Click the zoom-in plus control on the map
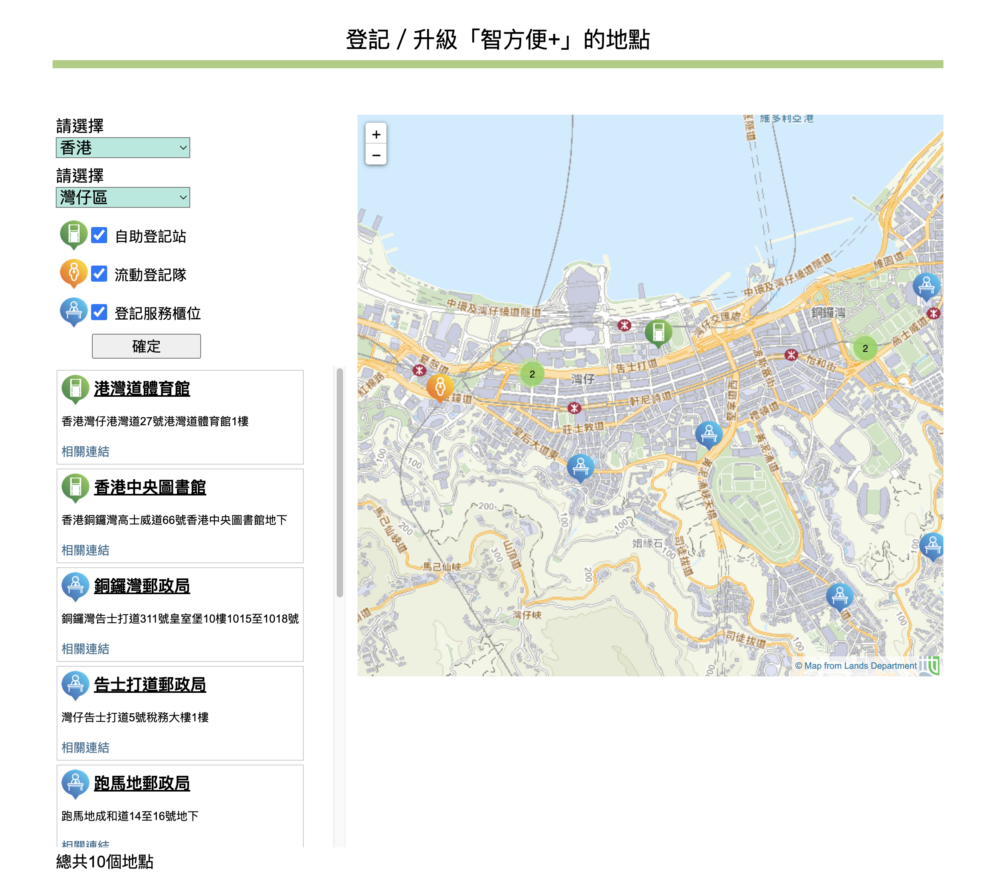 tap(375, 133)
